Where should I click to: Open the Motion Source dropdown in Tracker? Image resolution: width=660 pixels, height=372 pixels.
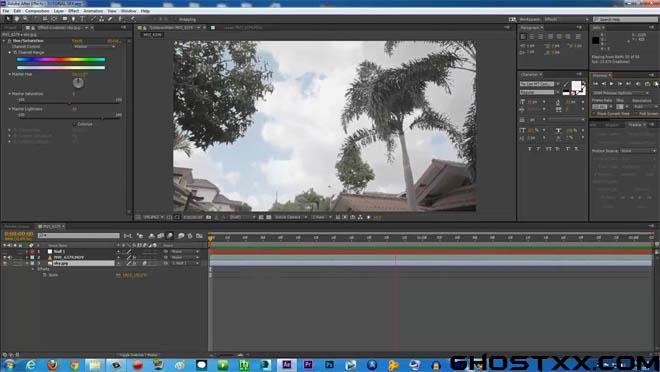639,151
